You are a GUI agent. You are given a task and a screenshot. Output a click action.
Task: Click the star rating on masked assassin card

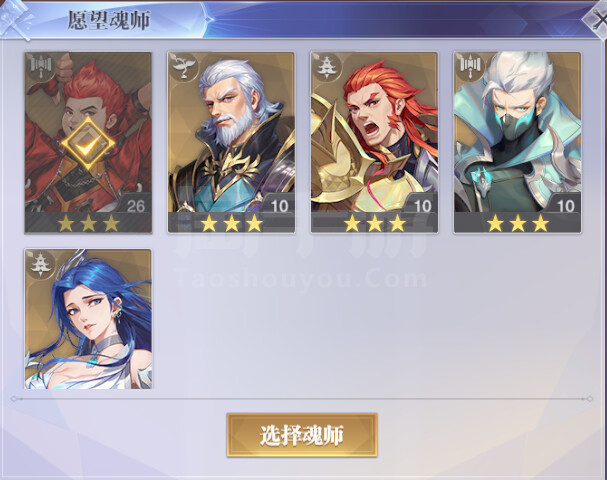pos(518,223)
